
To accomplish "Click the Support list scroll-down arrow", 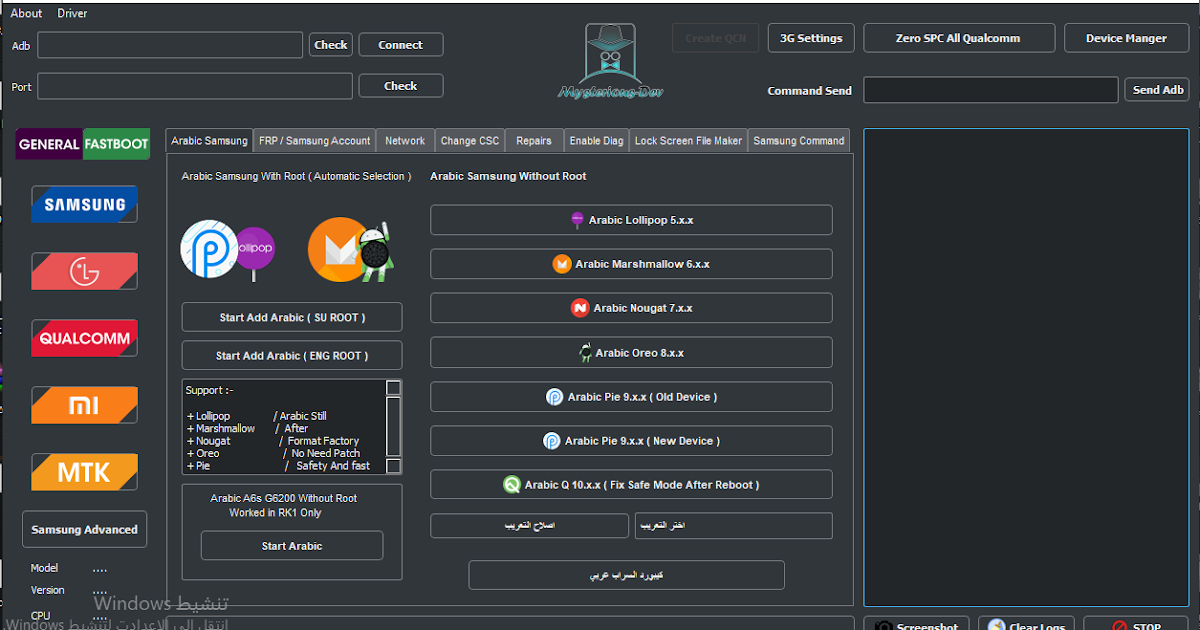I will pos(394,466).
